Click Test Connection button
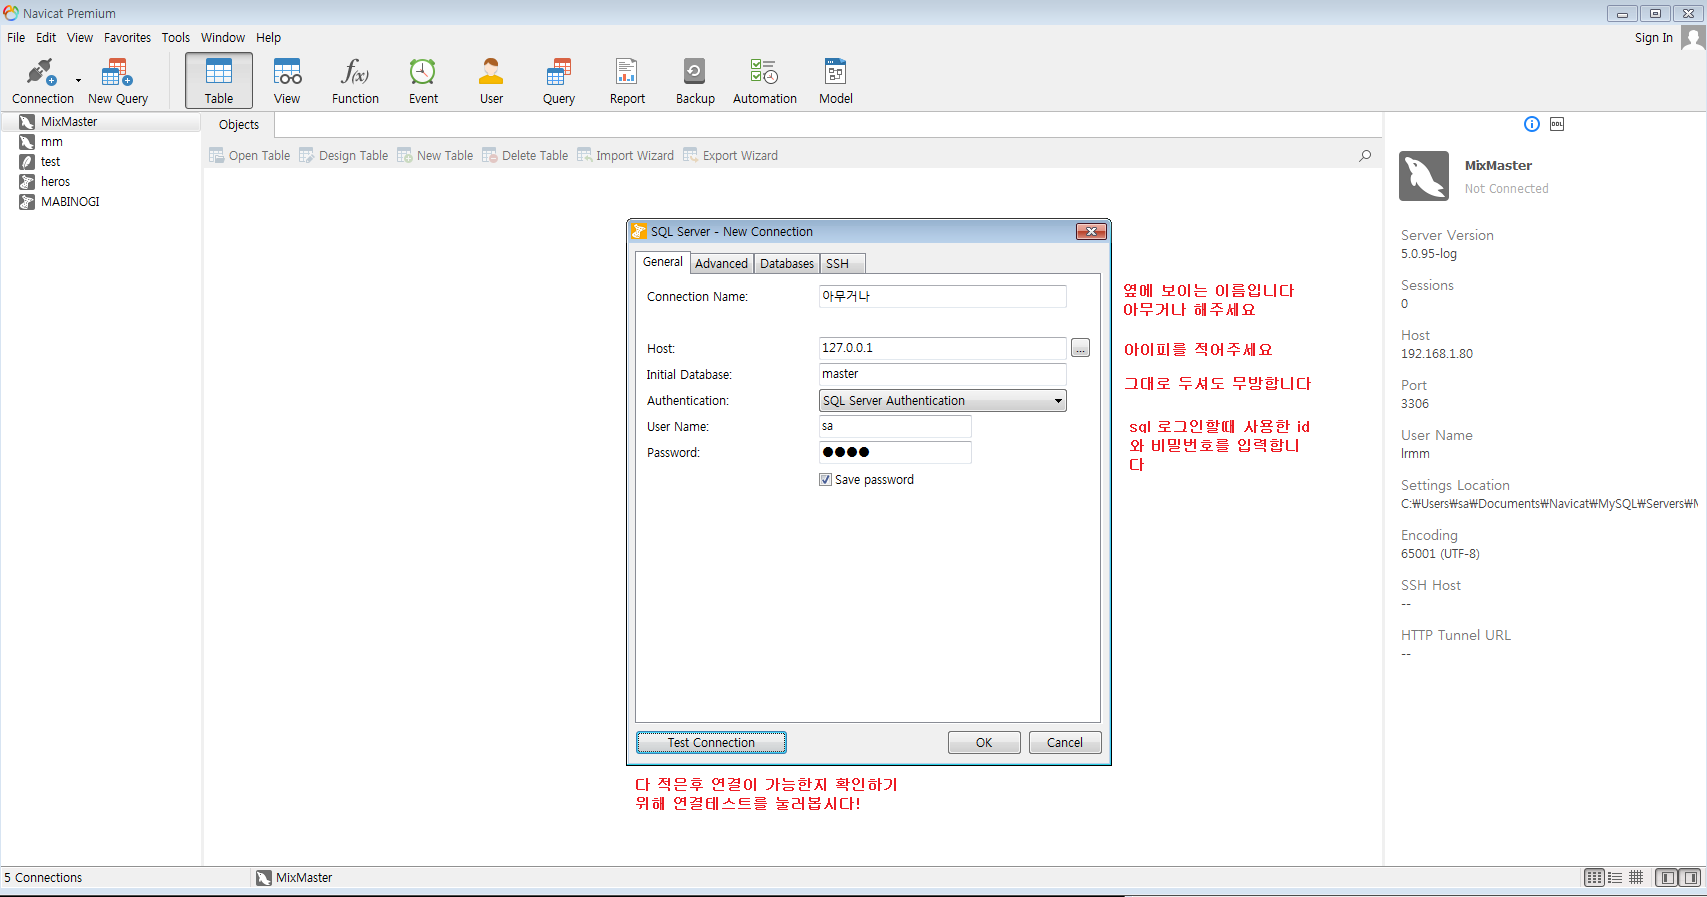This screenshot has height=897, width=1707. click(x=711, y=742)
